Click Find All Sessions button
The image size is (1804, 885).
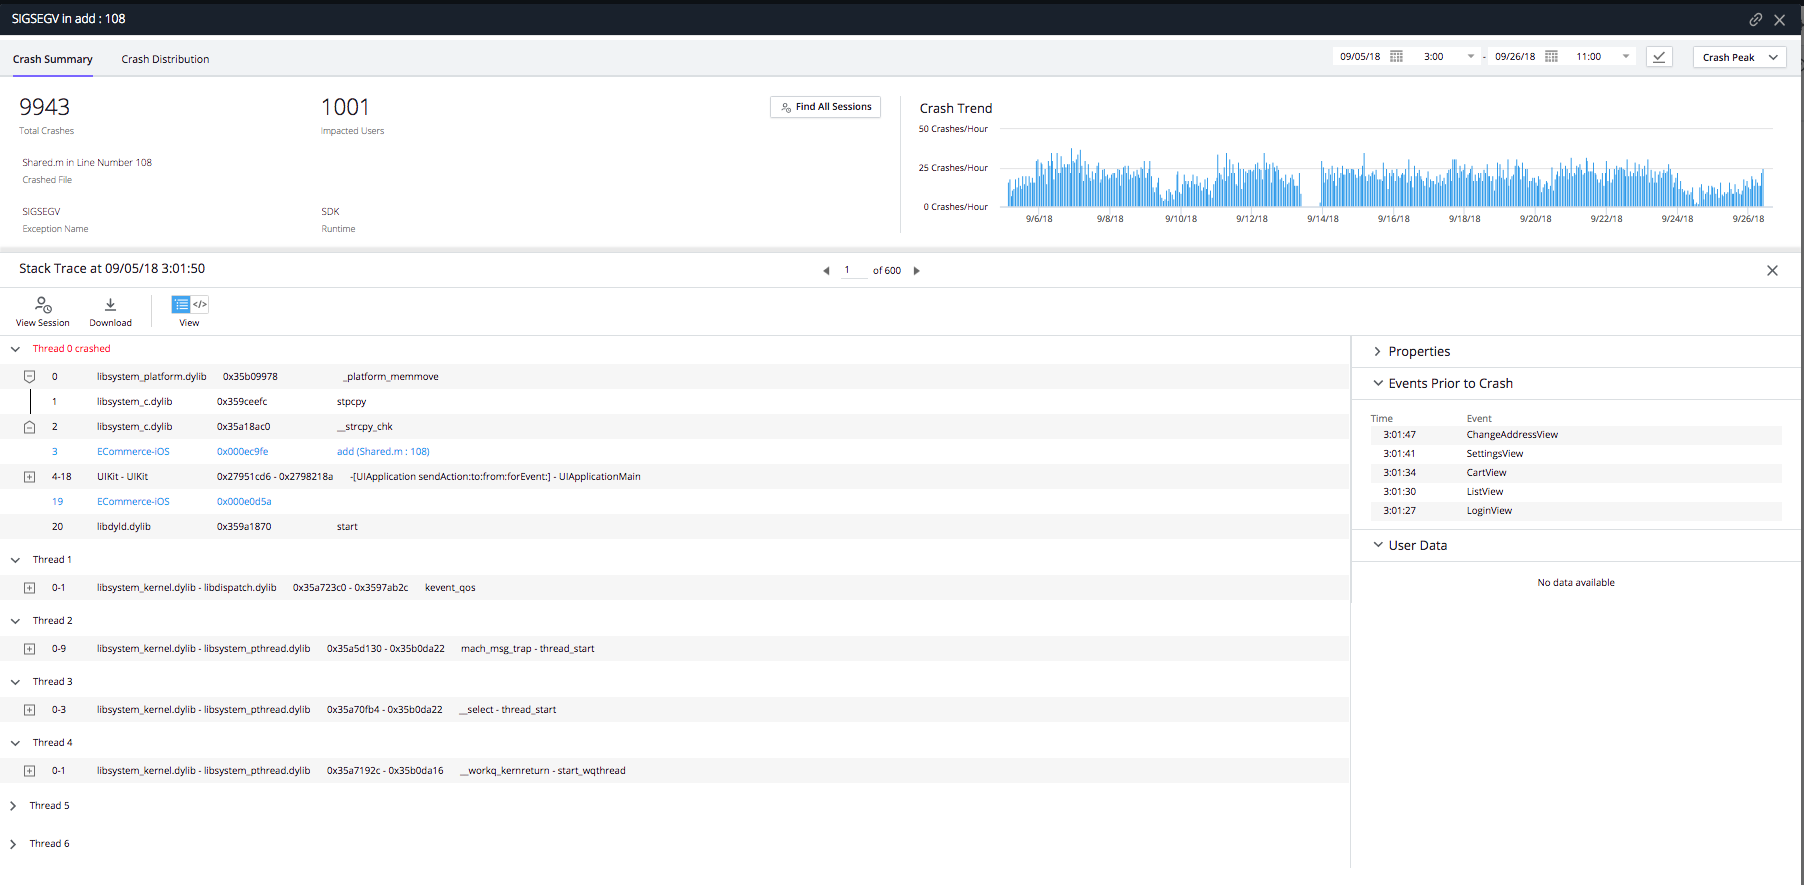(x=825, y=107)
